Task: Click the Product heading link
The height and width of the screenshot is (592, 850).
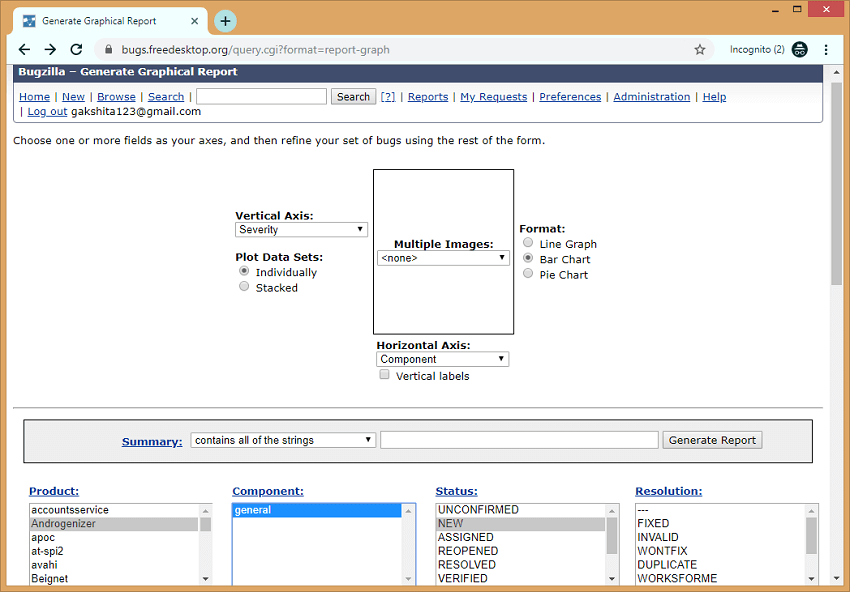Action: coord(54,491)
